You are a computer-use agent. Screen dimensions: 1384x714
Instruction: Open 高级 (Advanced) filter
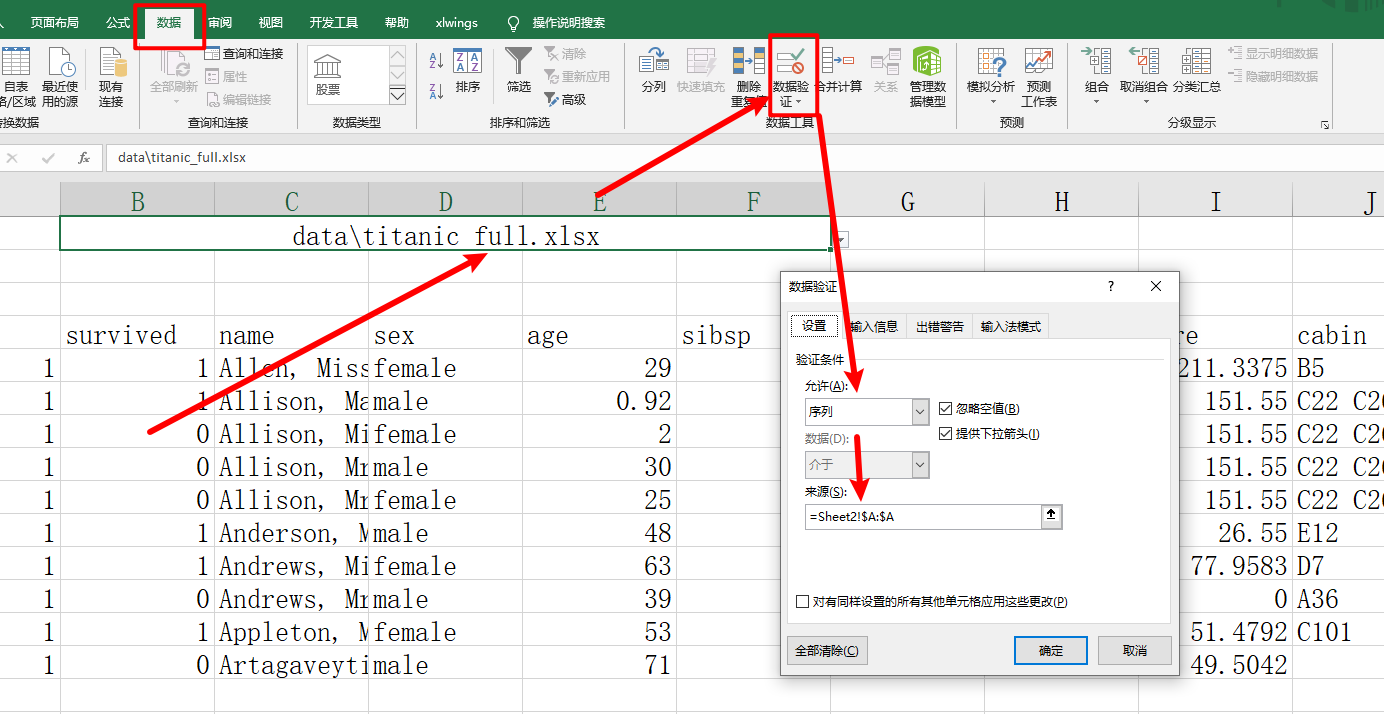pyautogui.click(x=565, y=100)
